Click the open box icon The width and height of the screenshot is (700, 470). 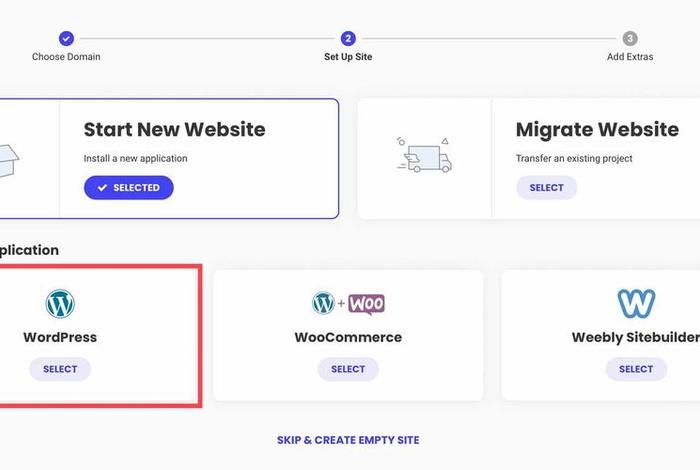8,161
